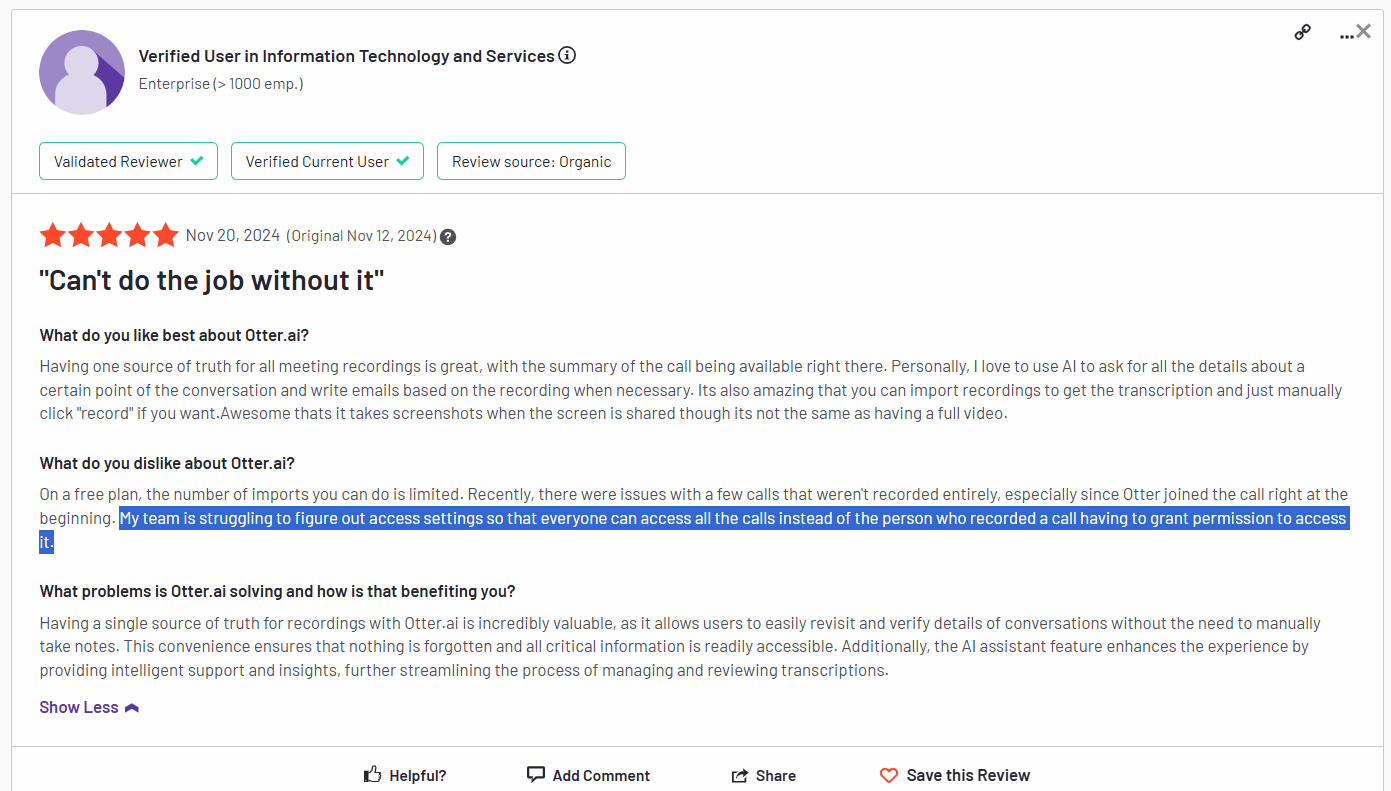Click the question mark icon next to original date

pos(448,237)
